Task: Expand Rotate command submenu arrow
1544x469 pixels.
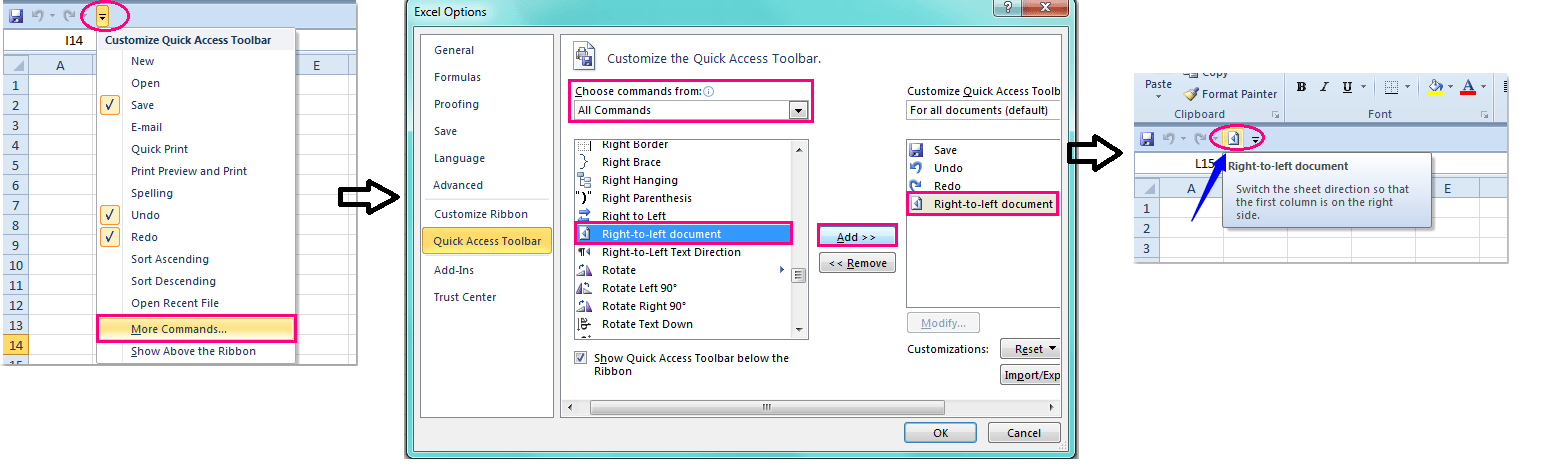Action: click(781, 270)
